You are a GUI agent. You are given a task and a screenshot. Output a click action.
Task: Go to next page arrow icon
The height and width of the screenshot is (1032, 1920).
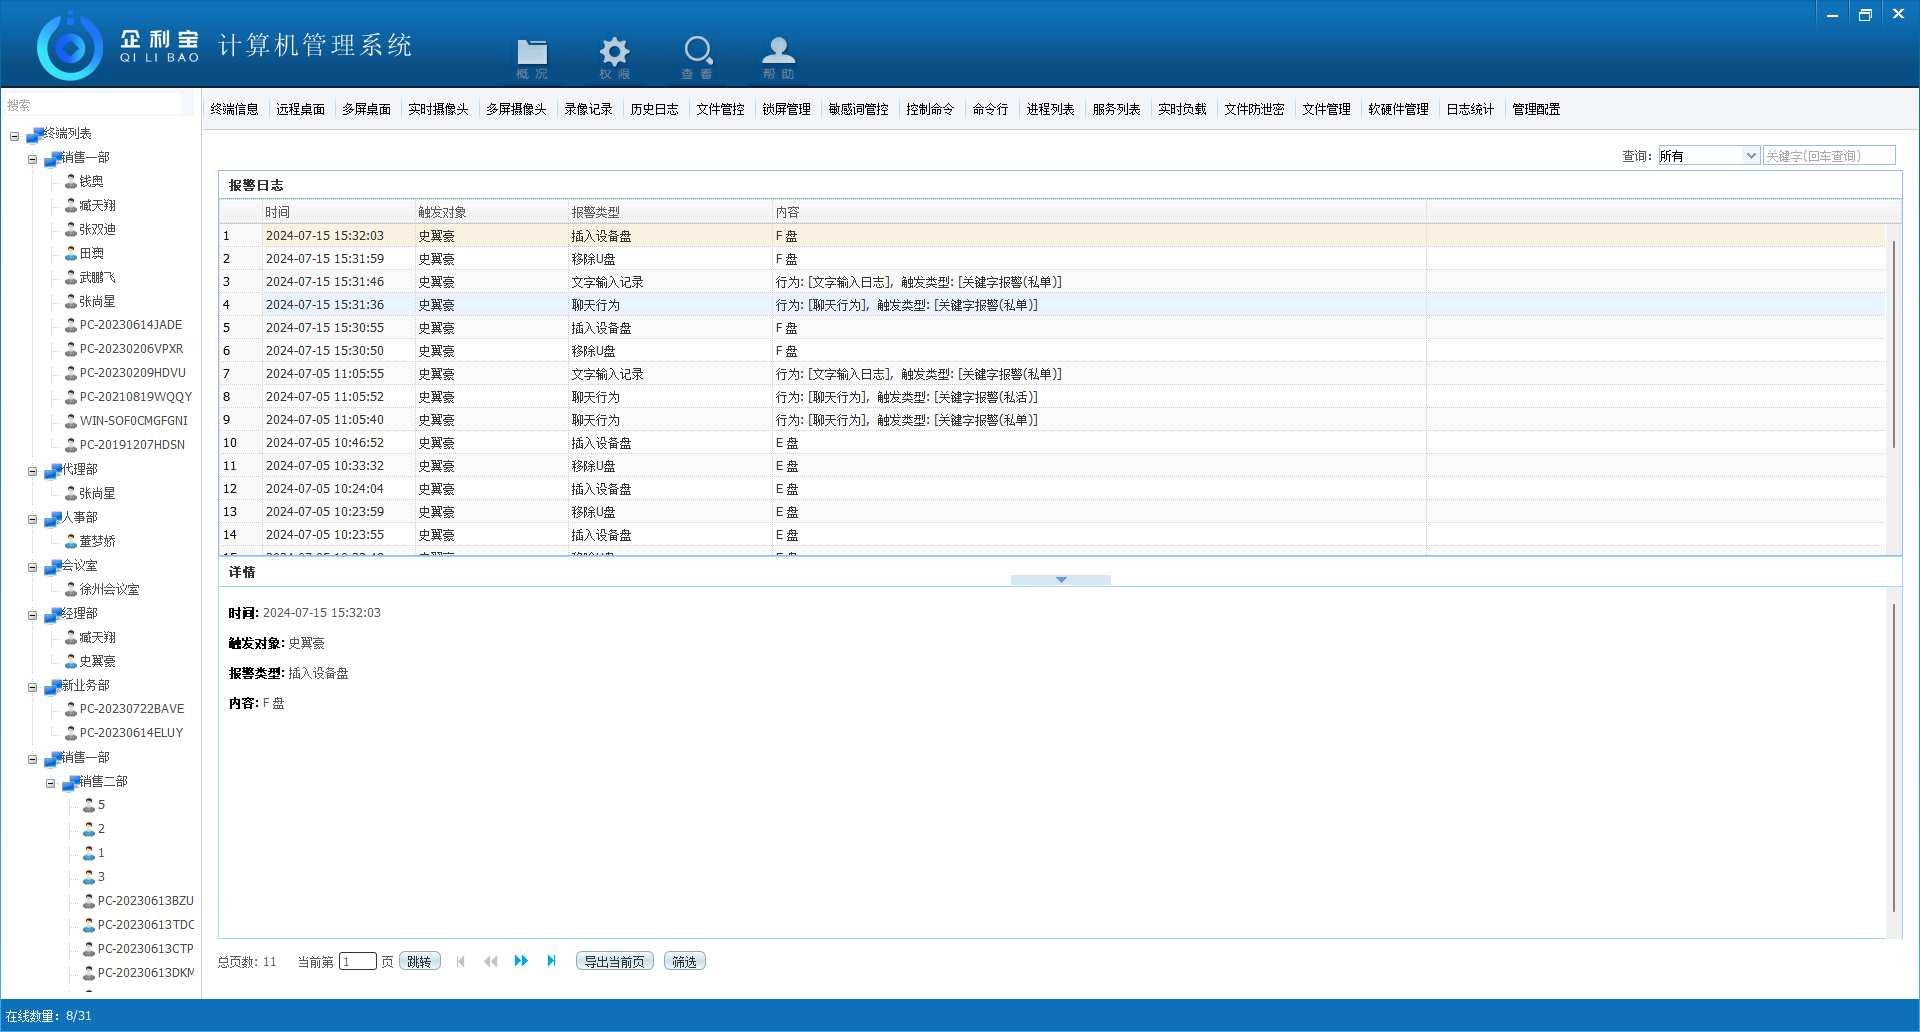[x=521, y=961]
